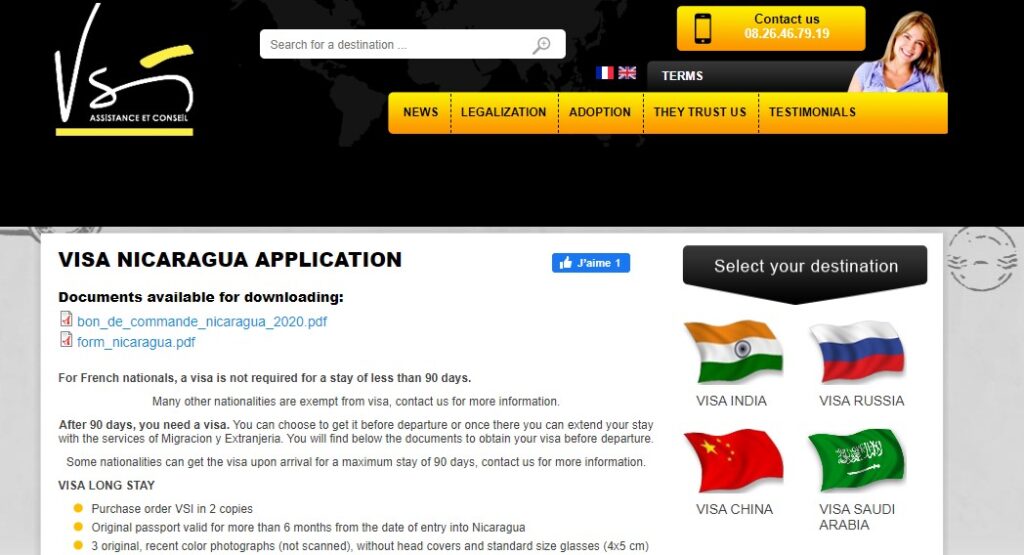Click the VSI Assistance et Conseil logo
This screenshot has height=555, width=1024.
click(124, 70)
